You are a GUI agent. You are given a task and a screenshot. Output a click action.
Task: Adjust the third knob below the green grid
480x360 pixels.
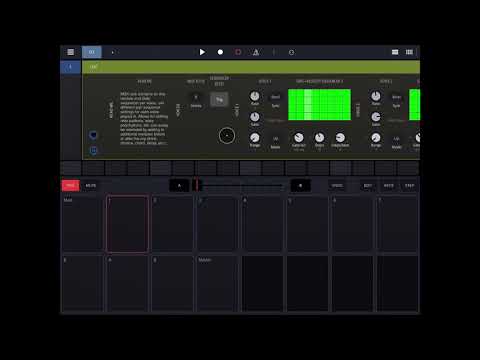point(340,137)
